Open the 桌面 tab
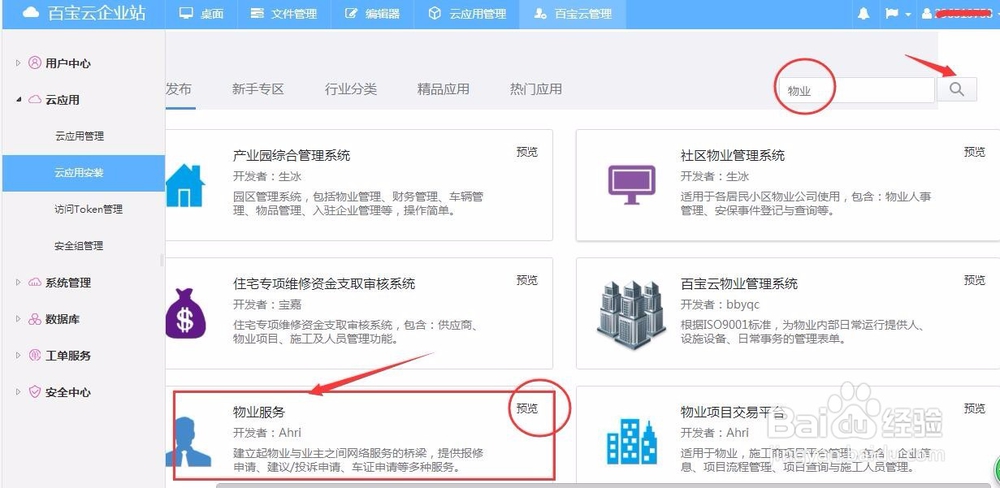This screenshot has width=1000, height=488. tap(200, 14)
